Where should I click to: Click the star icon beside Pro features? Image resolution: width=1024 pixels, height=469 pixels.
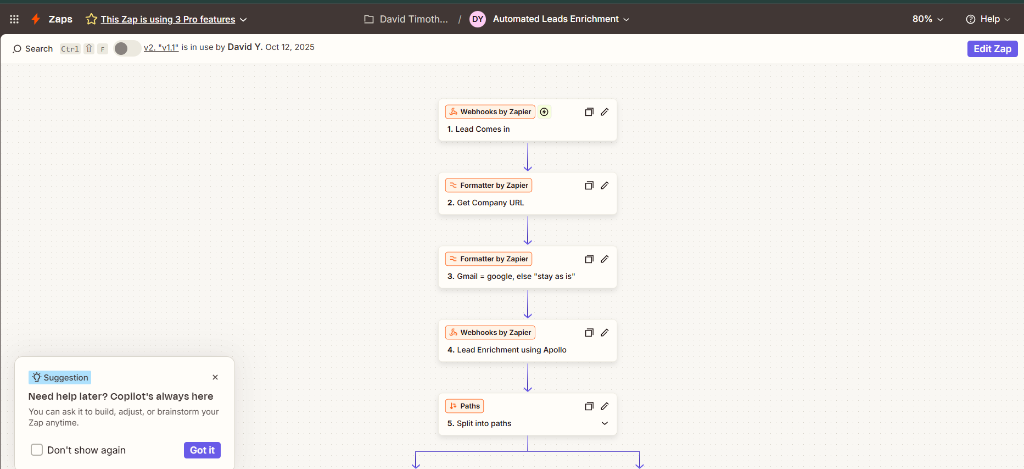pos(91,19)
